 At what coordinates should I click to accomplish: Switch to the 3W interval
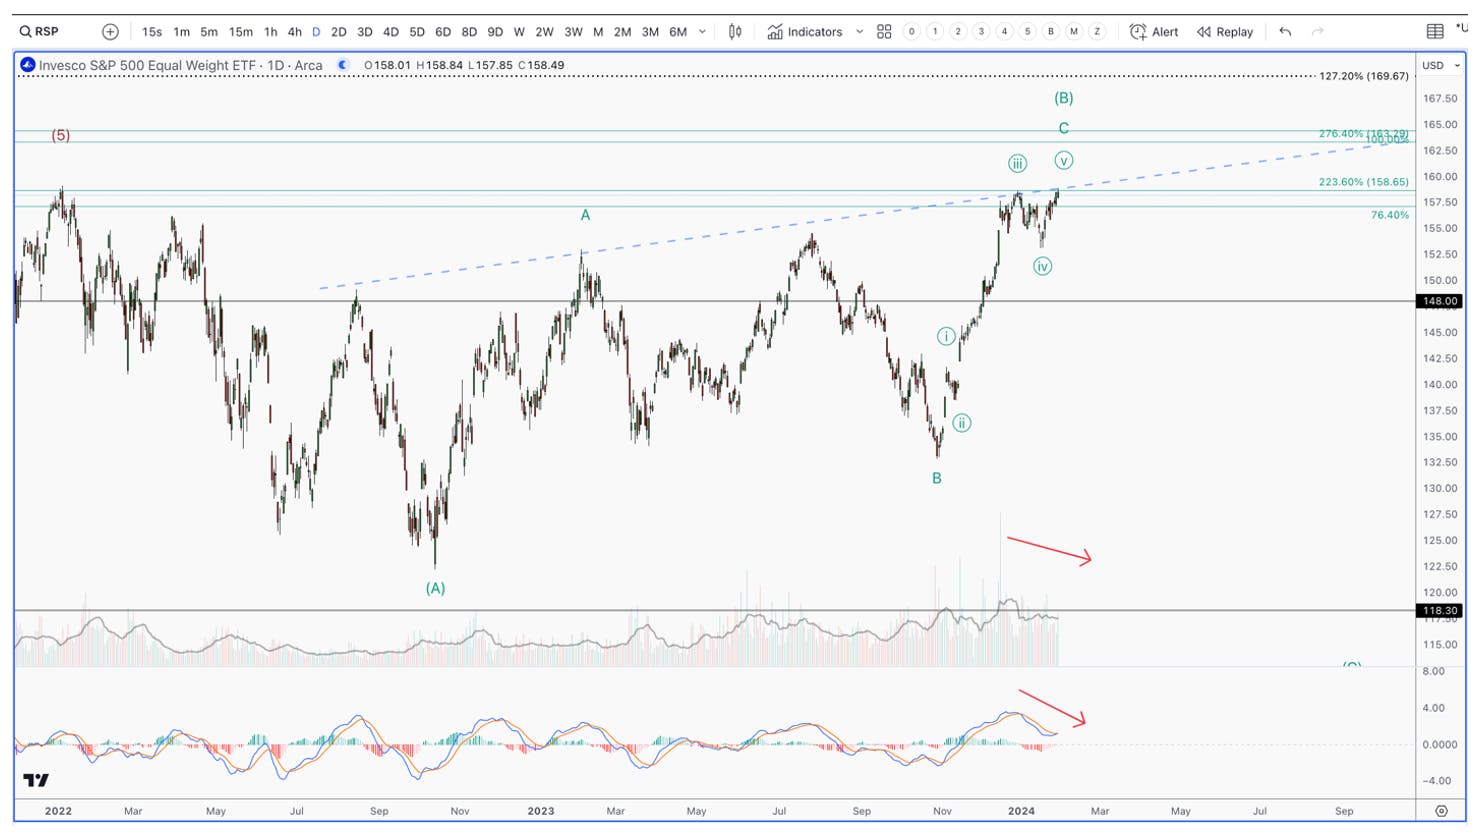[573, 32]
